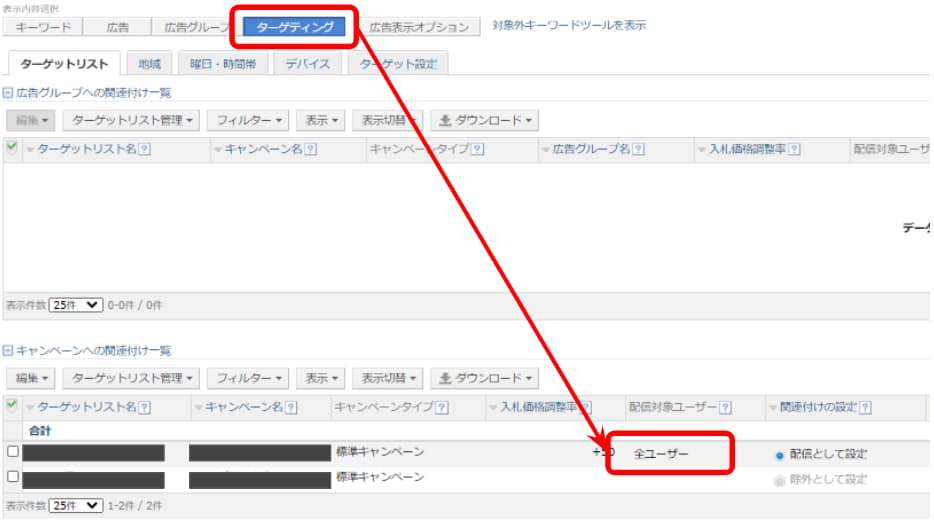This screenshot has height=523, width=934.
Task: Click the ターゲティング button at the top
Action: [x=295, y=27]
